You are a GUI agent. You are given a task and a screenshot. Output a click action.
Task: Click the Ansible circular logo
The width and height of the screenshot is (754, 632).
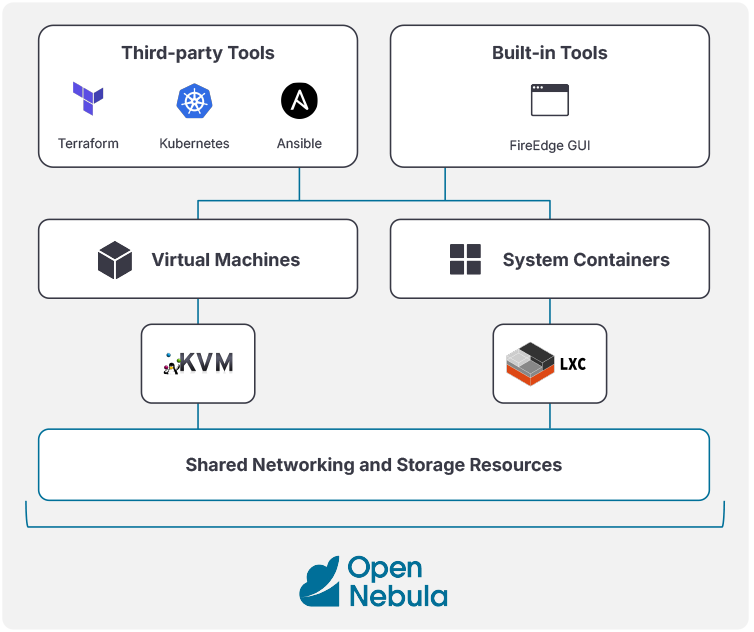tap(299, 101)
